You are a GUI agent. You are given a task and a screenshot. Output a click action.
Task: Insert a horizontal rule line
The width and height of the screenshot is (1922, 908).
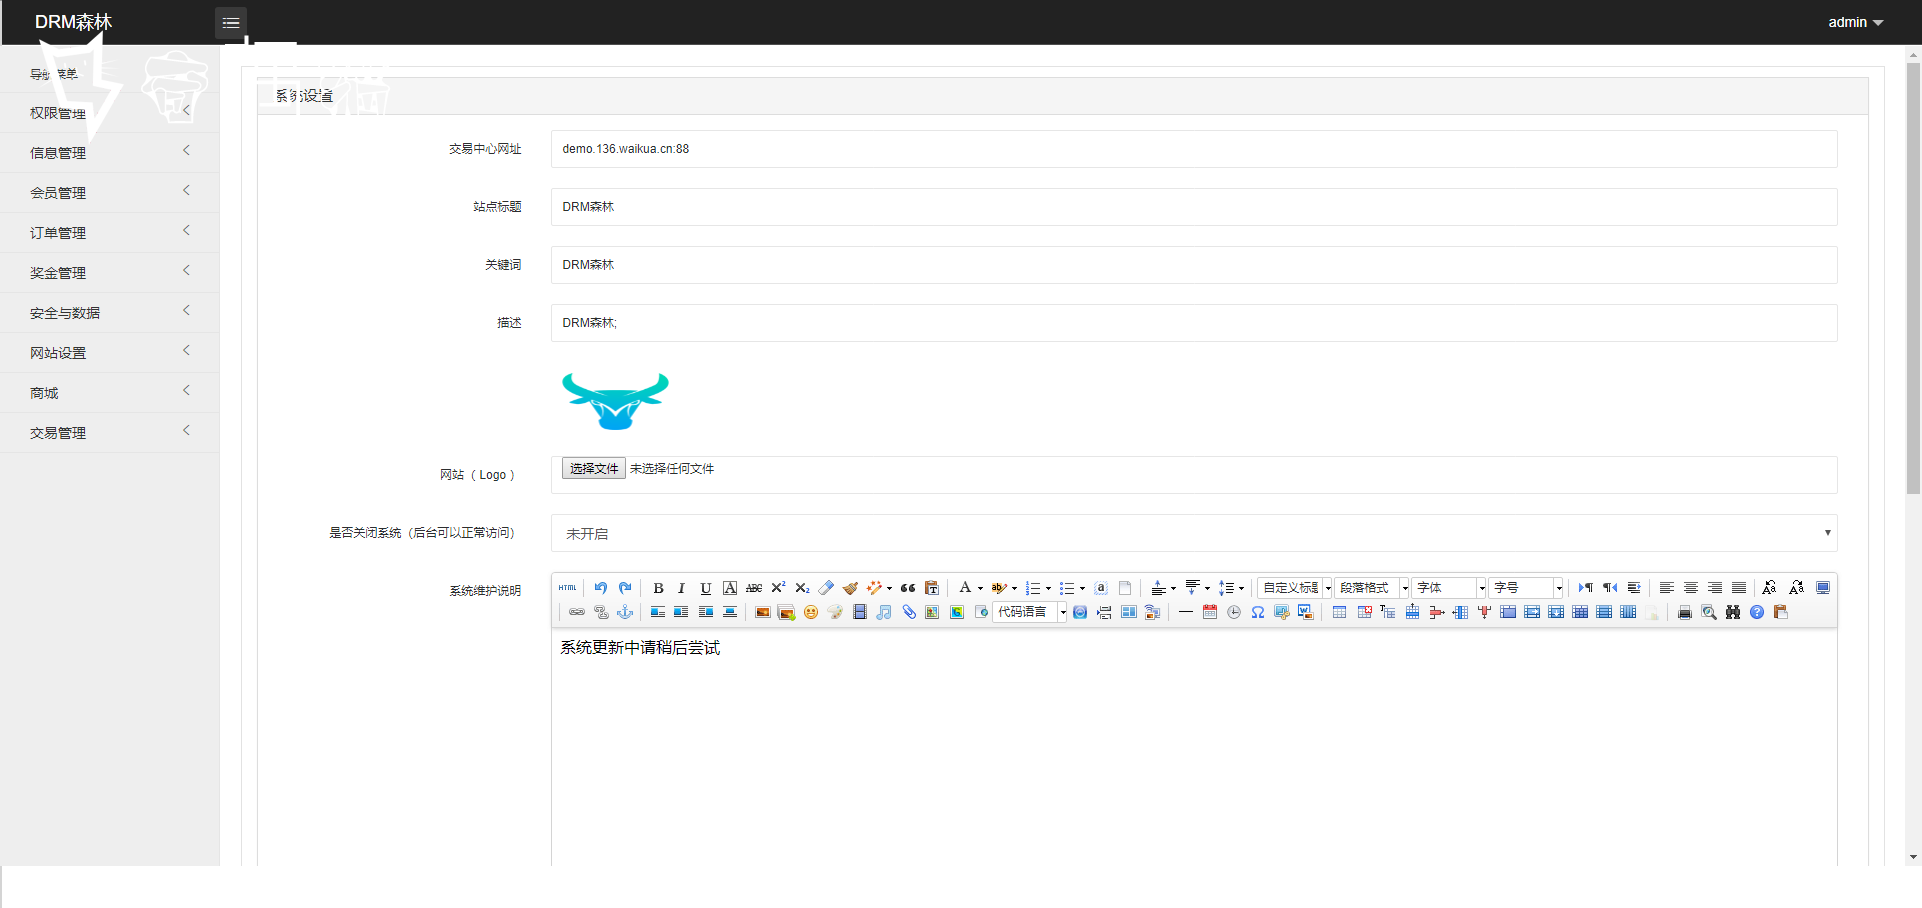tap(1186, 612)
